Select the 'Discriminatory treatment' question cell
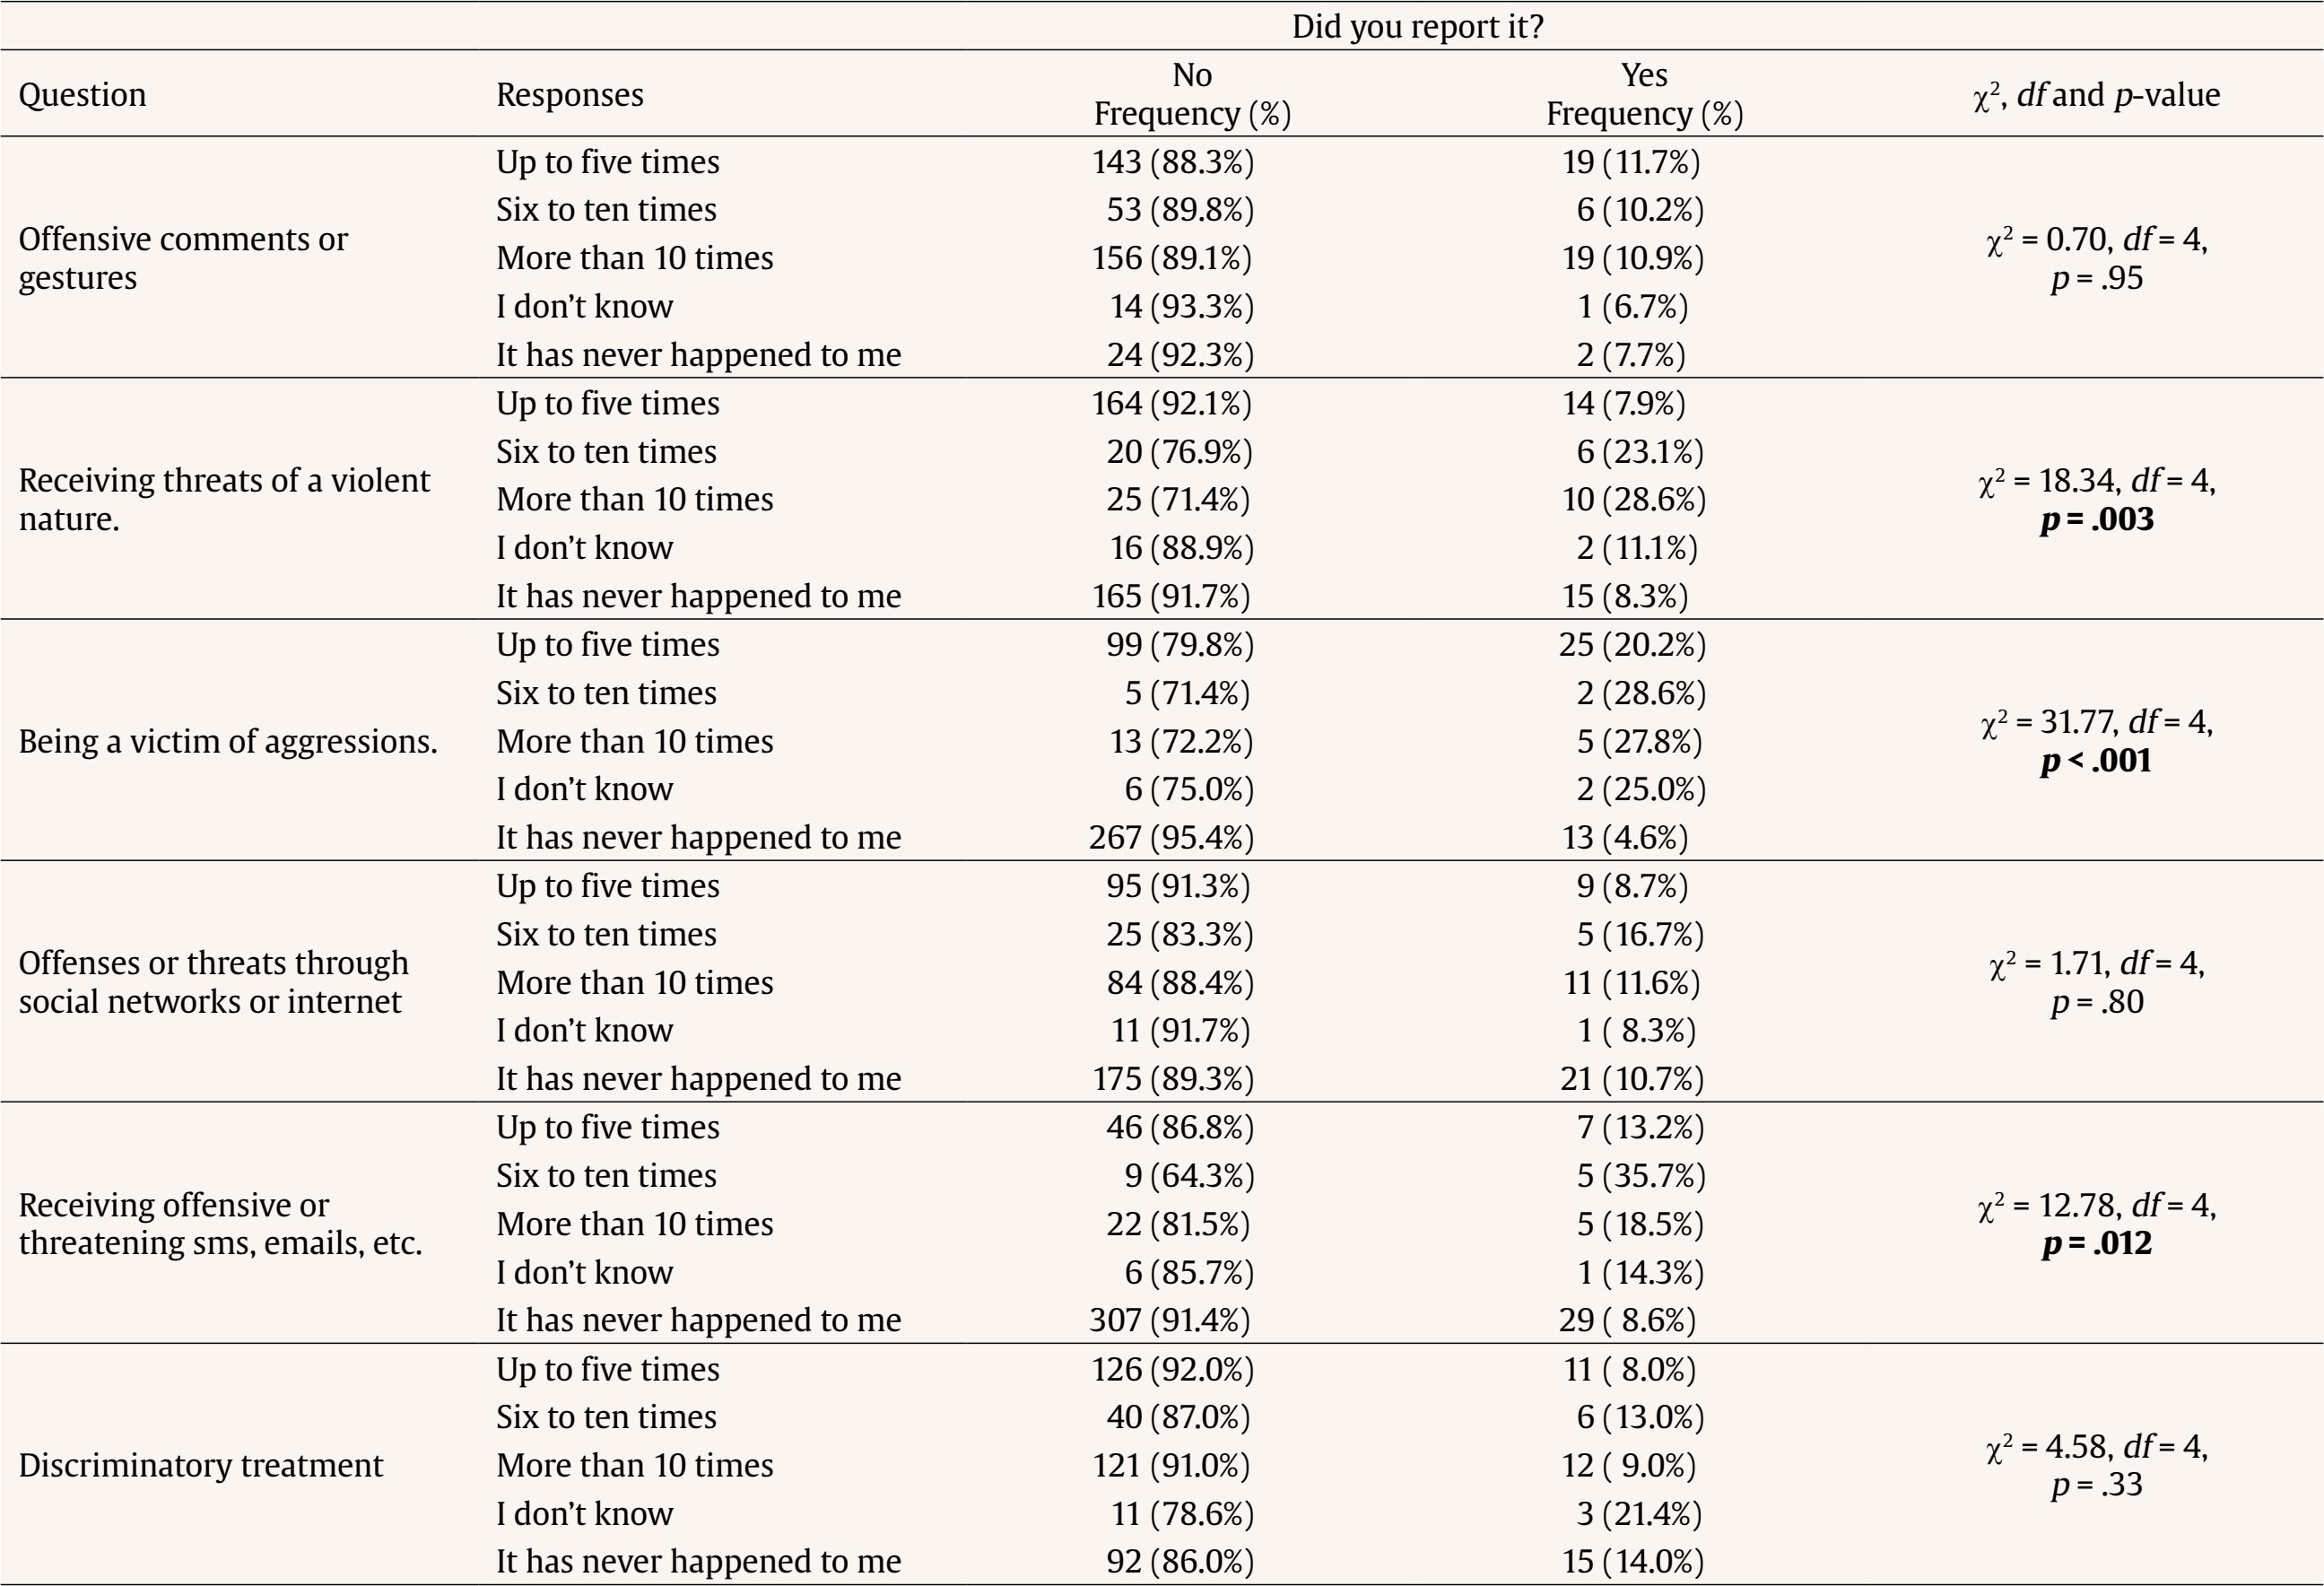 pyautogui.click(x=200, y=1465)
